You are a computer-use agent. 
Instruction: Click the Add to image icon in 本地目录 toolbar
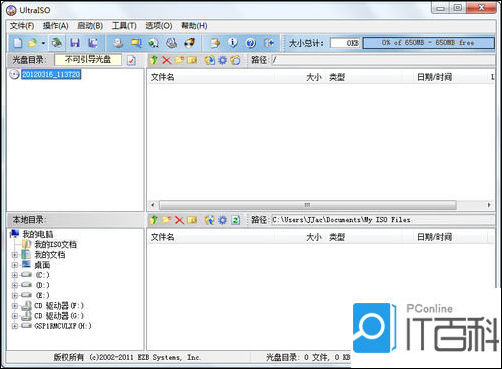click(210, 220)
